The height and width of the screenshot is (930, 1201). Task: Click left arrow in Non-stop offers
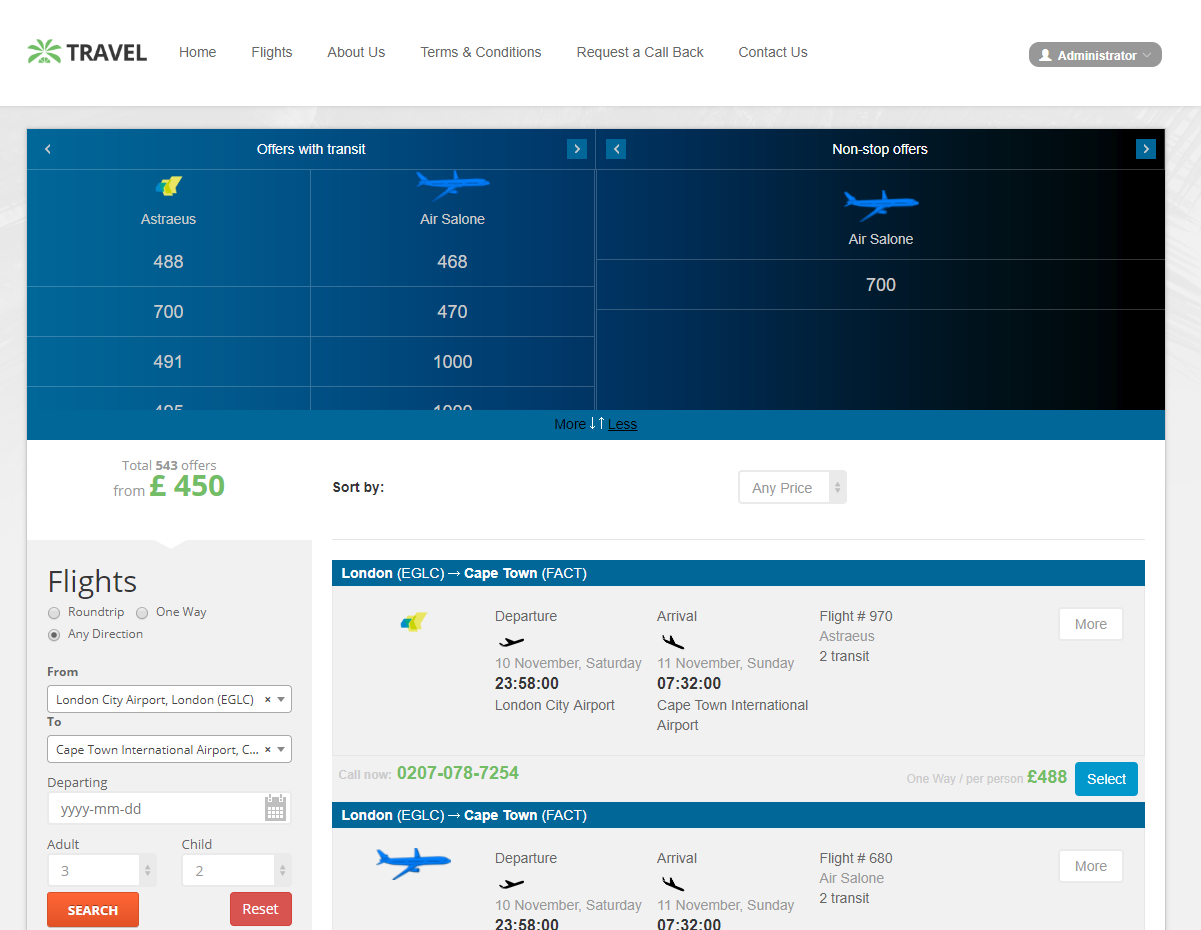pos(616,149)
